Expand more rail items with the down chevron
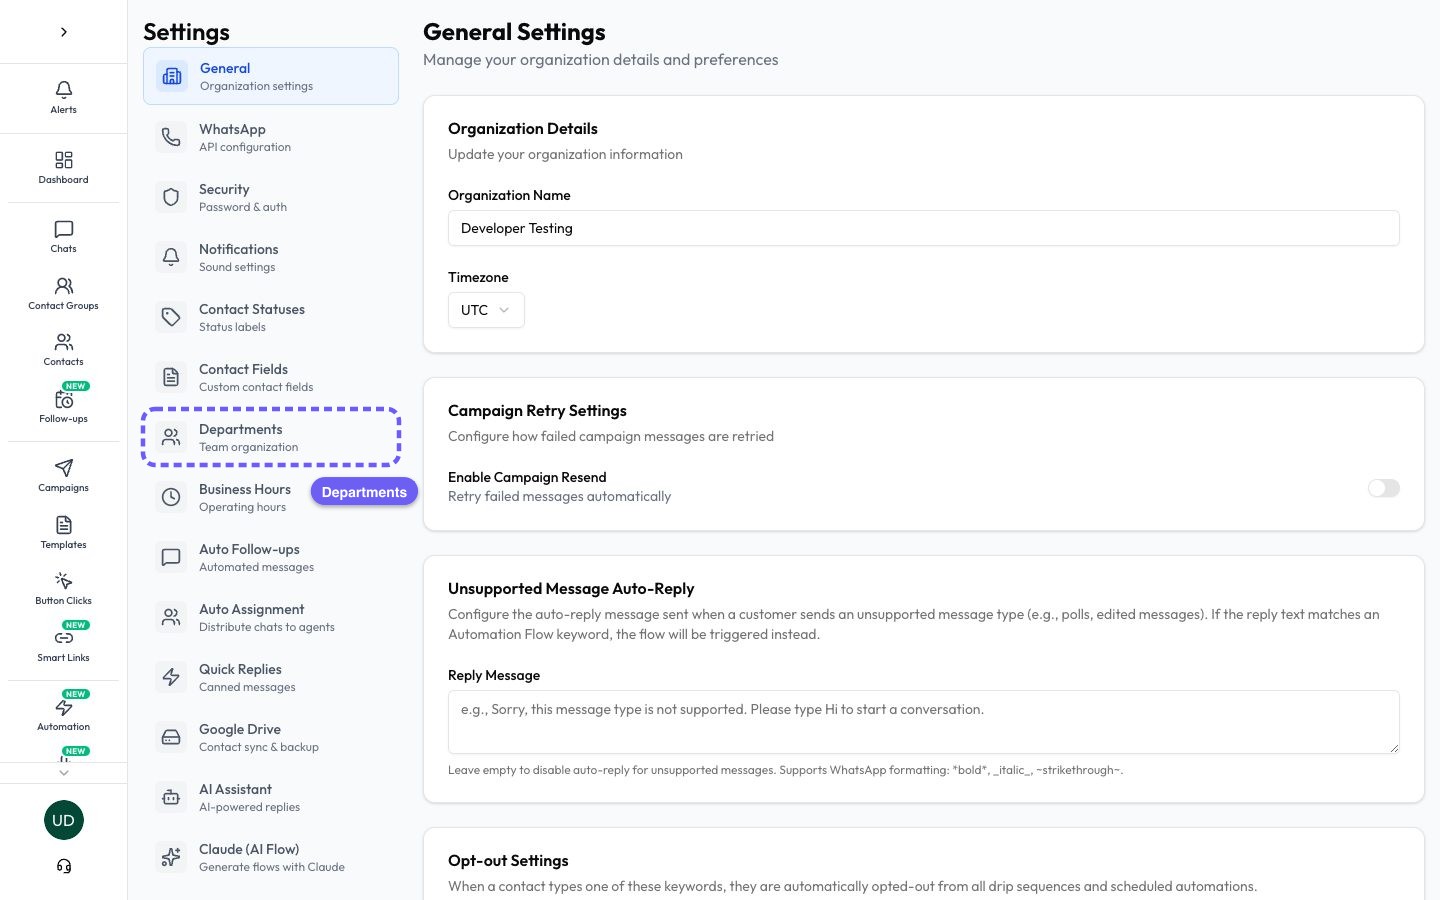Image resolution: width=1440 pixels, height=900 pixels. tap(63, 772)
